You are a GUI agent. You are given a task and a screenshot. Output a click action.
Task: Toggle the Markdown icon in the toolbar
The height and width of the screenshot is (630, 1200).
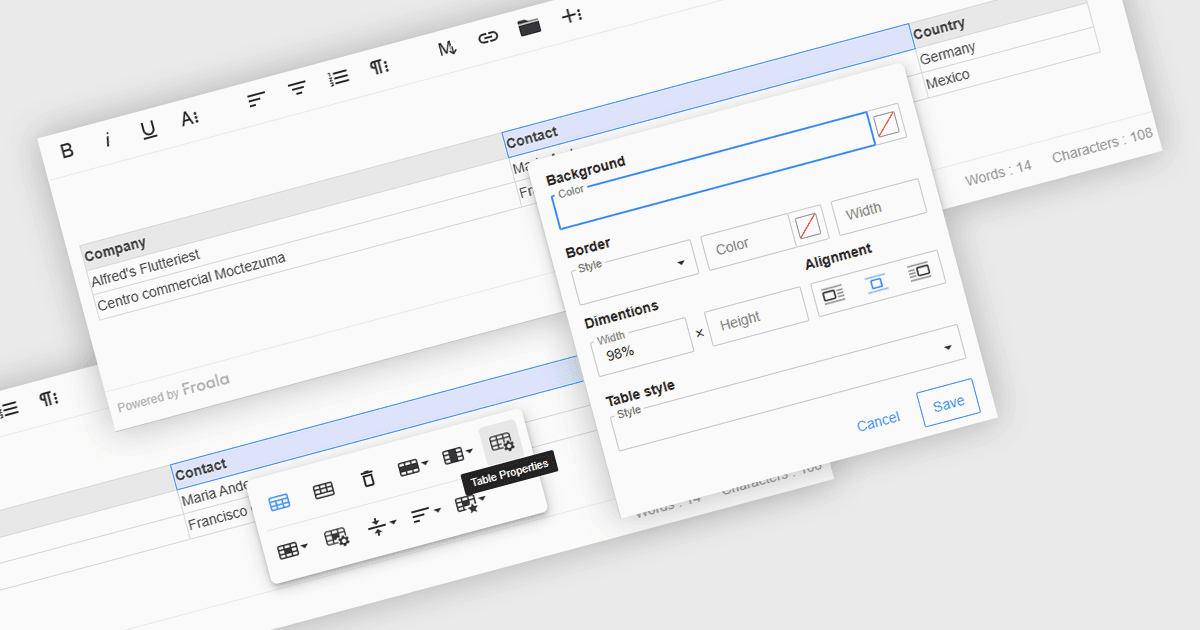[x=447, y=48]
